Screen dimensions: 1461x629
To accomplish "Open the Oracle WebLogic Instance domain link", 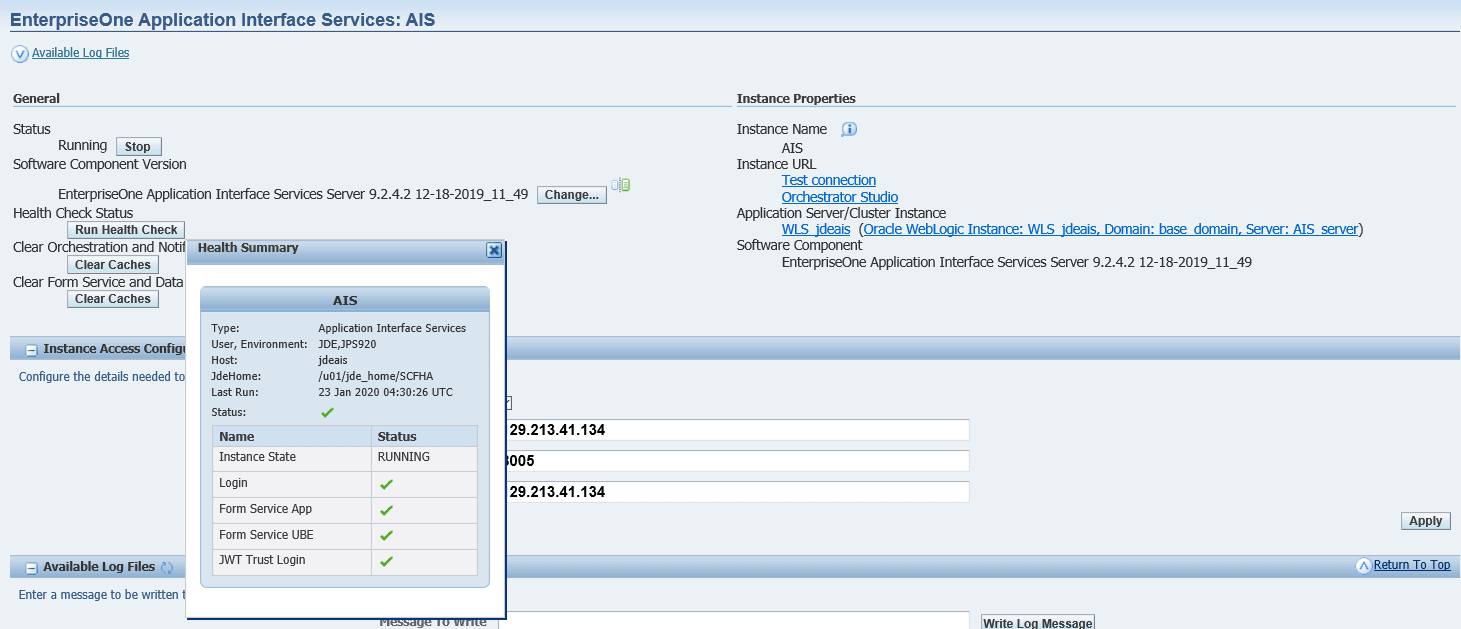I will click(1111, 230).
